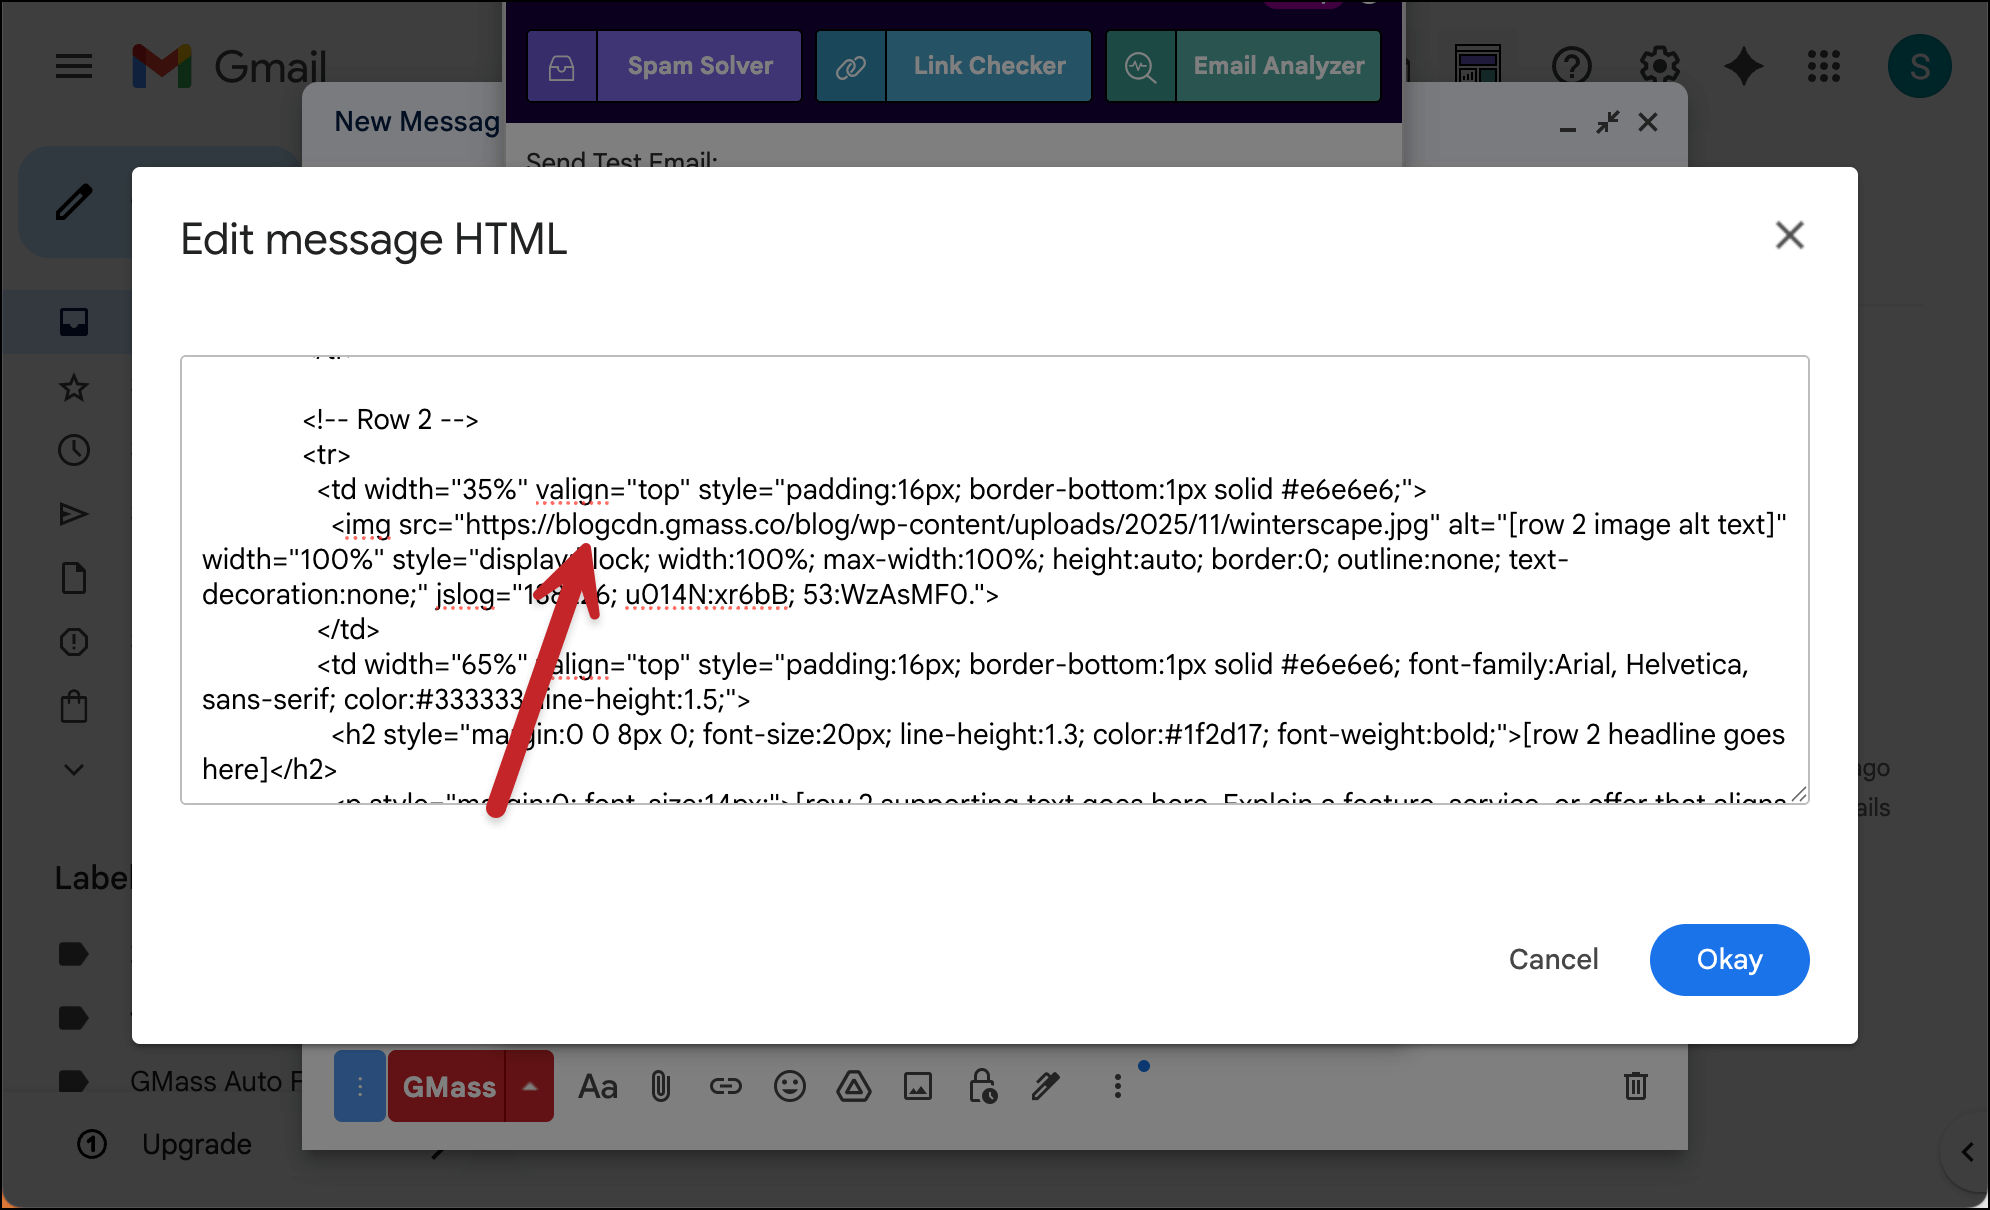Screen dimensions: 1990x1210
Task: Discard draft with the trash icon
Action: pos(1635,1086)
